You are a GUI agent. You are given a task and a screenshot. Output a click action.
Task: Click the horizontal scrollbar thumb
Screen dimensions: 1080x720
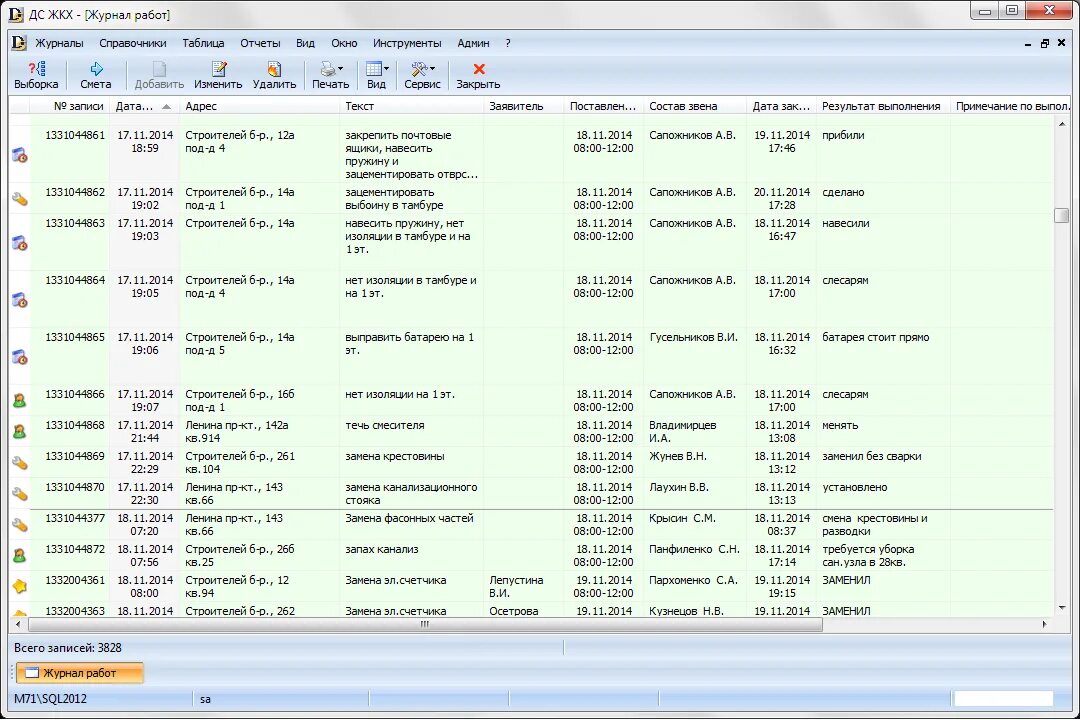(x=425, y=624)
